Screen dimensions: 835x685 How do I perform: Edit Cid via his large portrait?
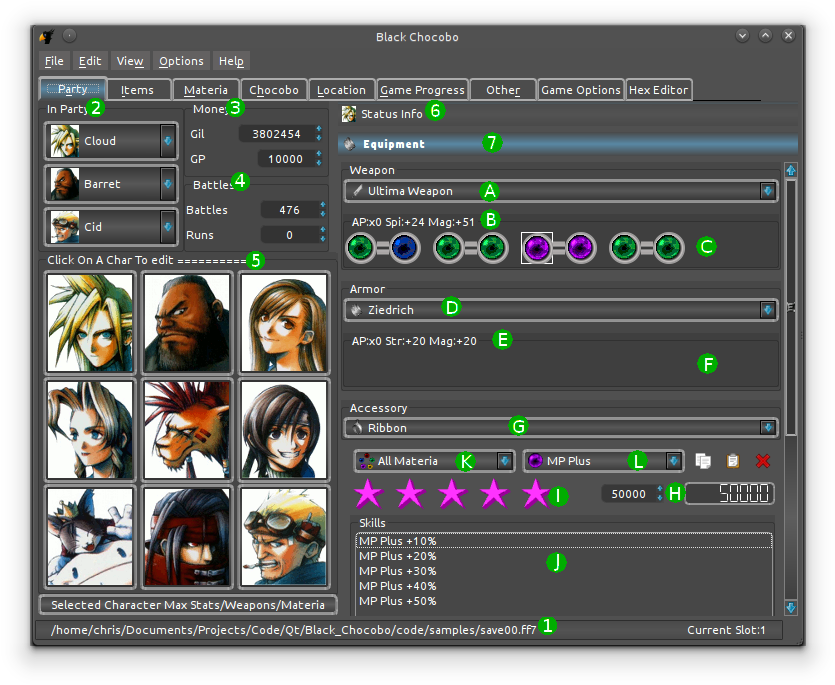click(284, 537)
